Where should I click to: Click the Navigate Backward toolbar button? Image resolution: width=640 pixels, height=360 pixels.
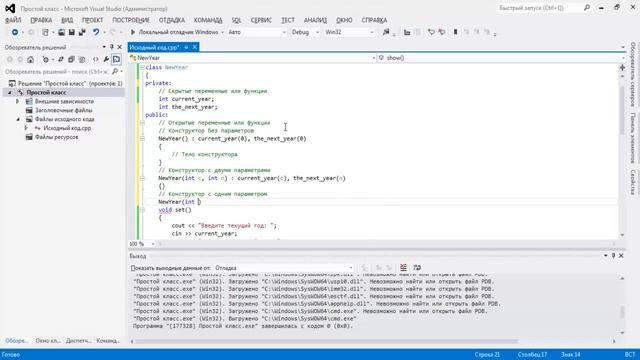15,32
